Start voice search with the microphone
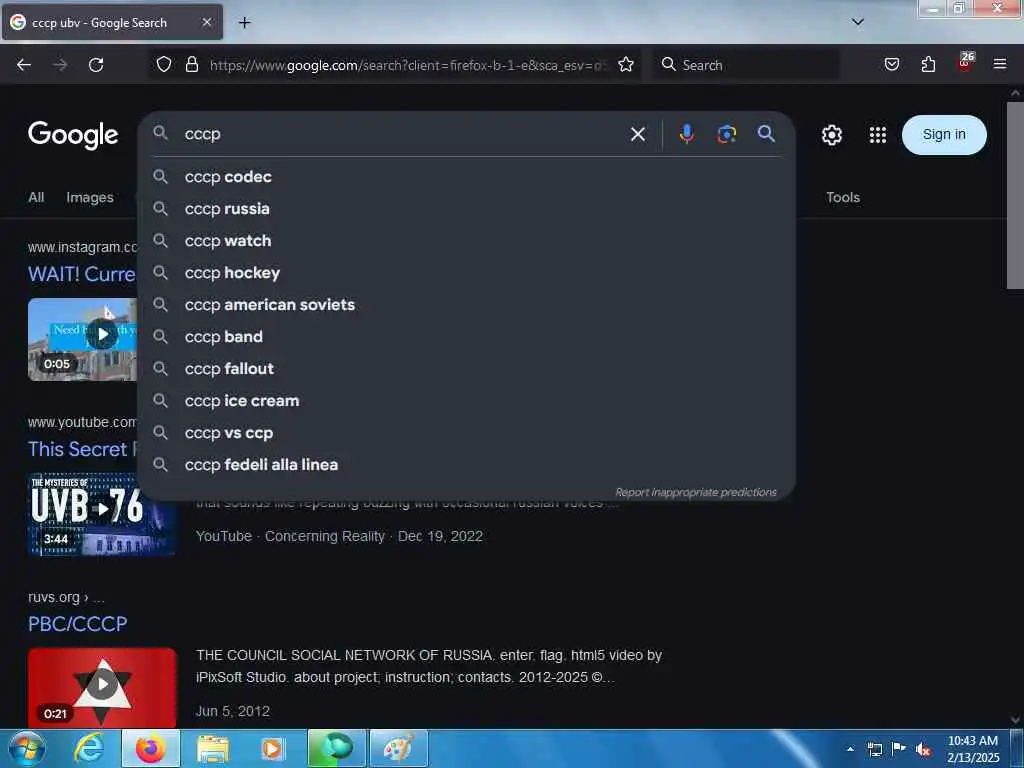The height and width of the screenshot is (768, 1024). pos(686,134)
